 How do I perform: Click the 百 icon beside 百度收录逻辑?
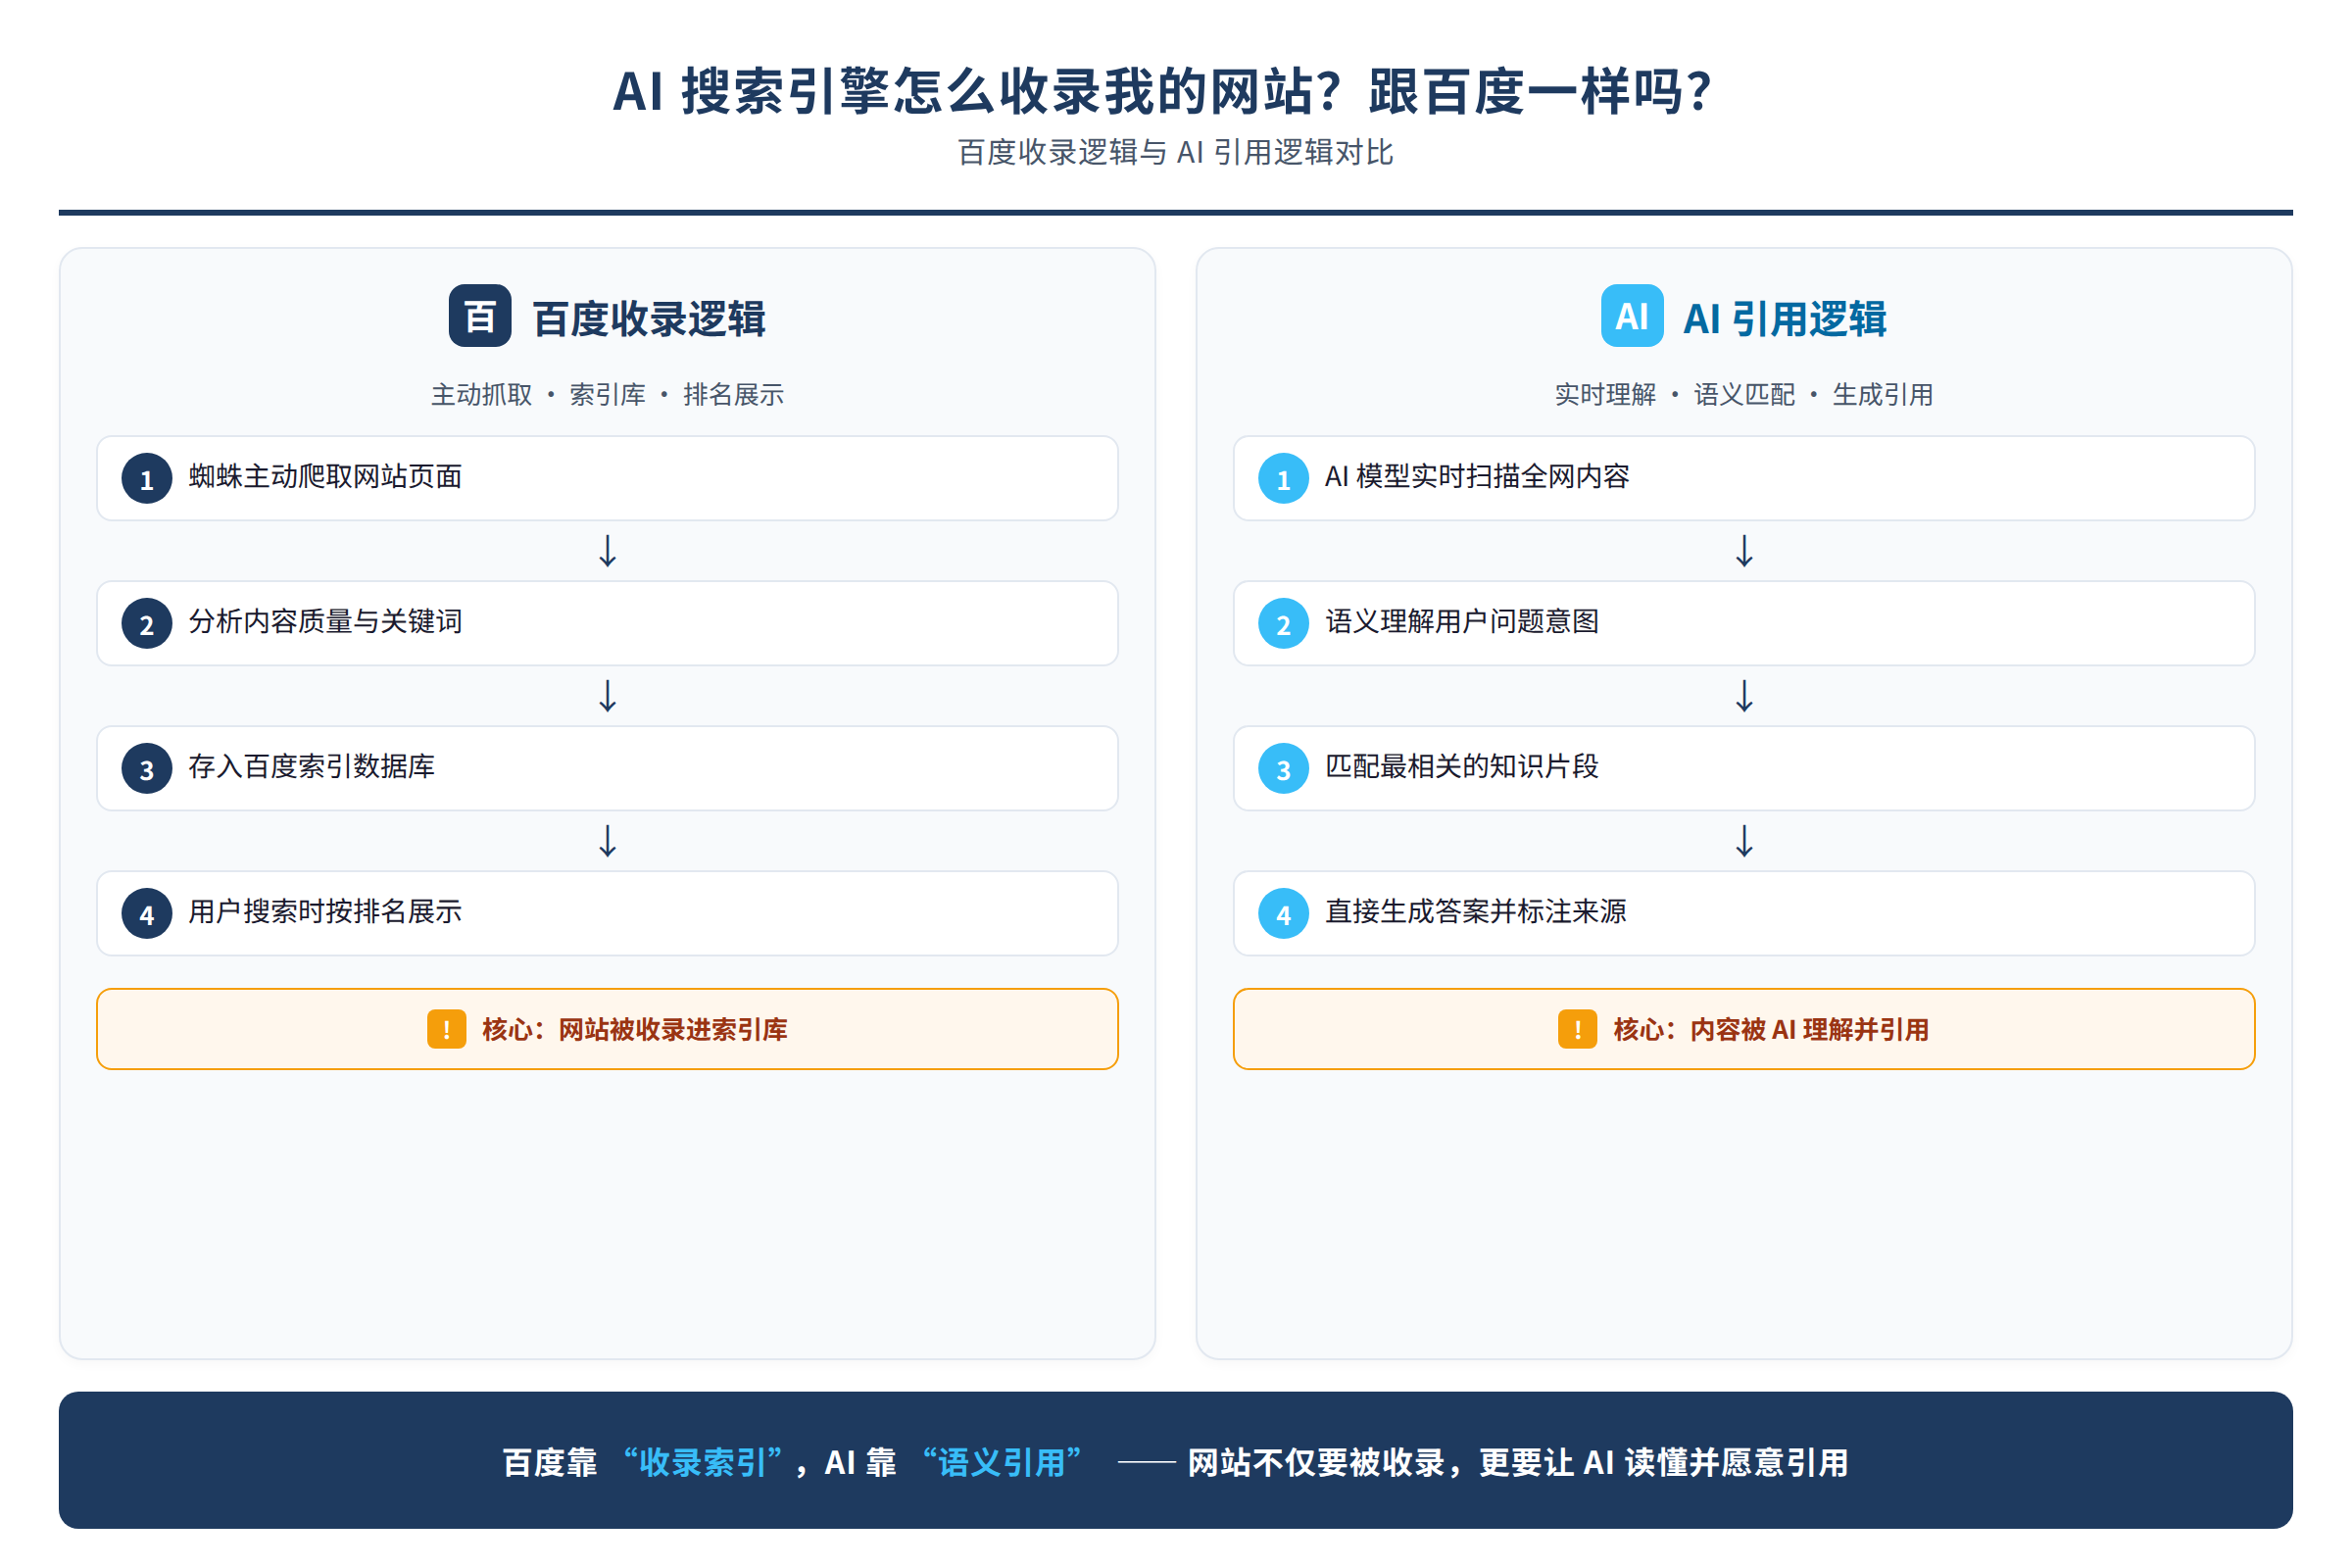[x=480, y=316]
